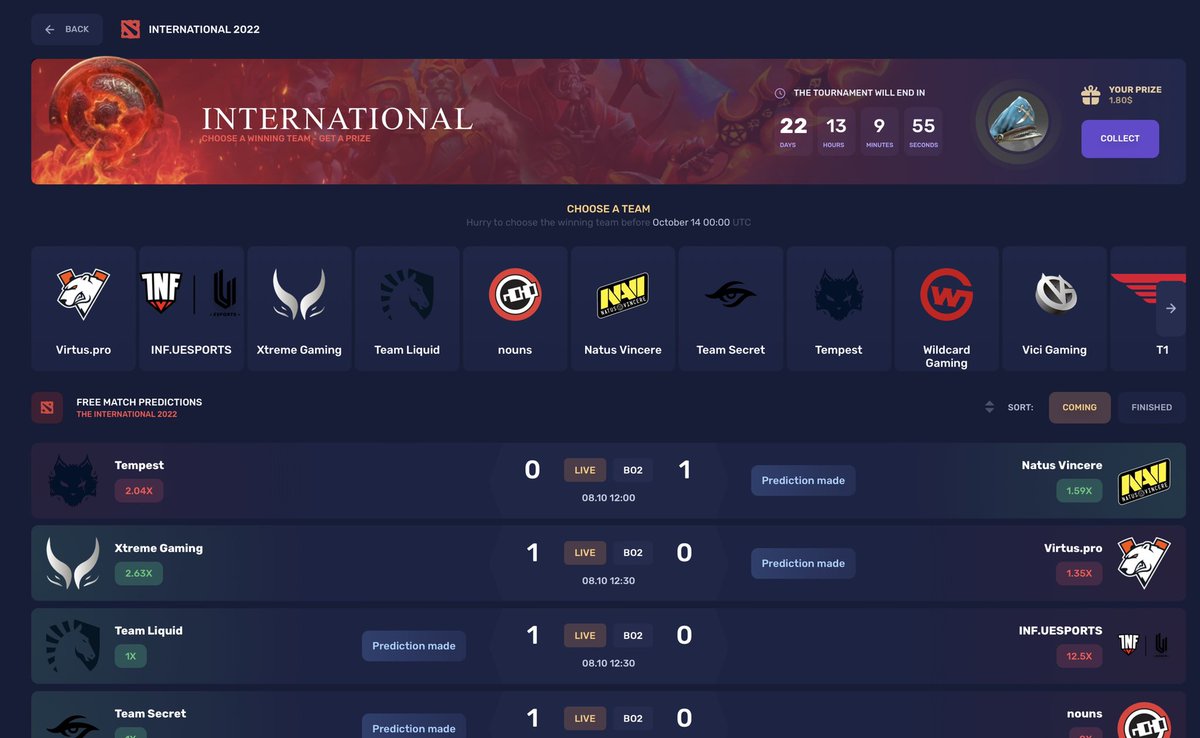
Task: Click Team Secret logo in fourth match row
Action: coord(73,725)
